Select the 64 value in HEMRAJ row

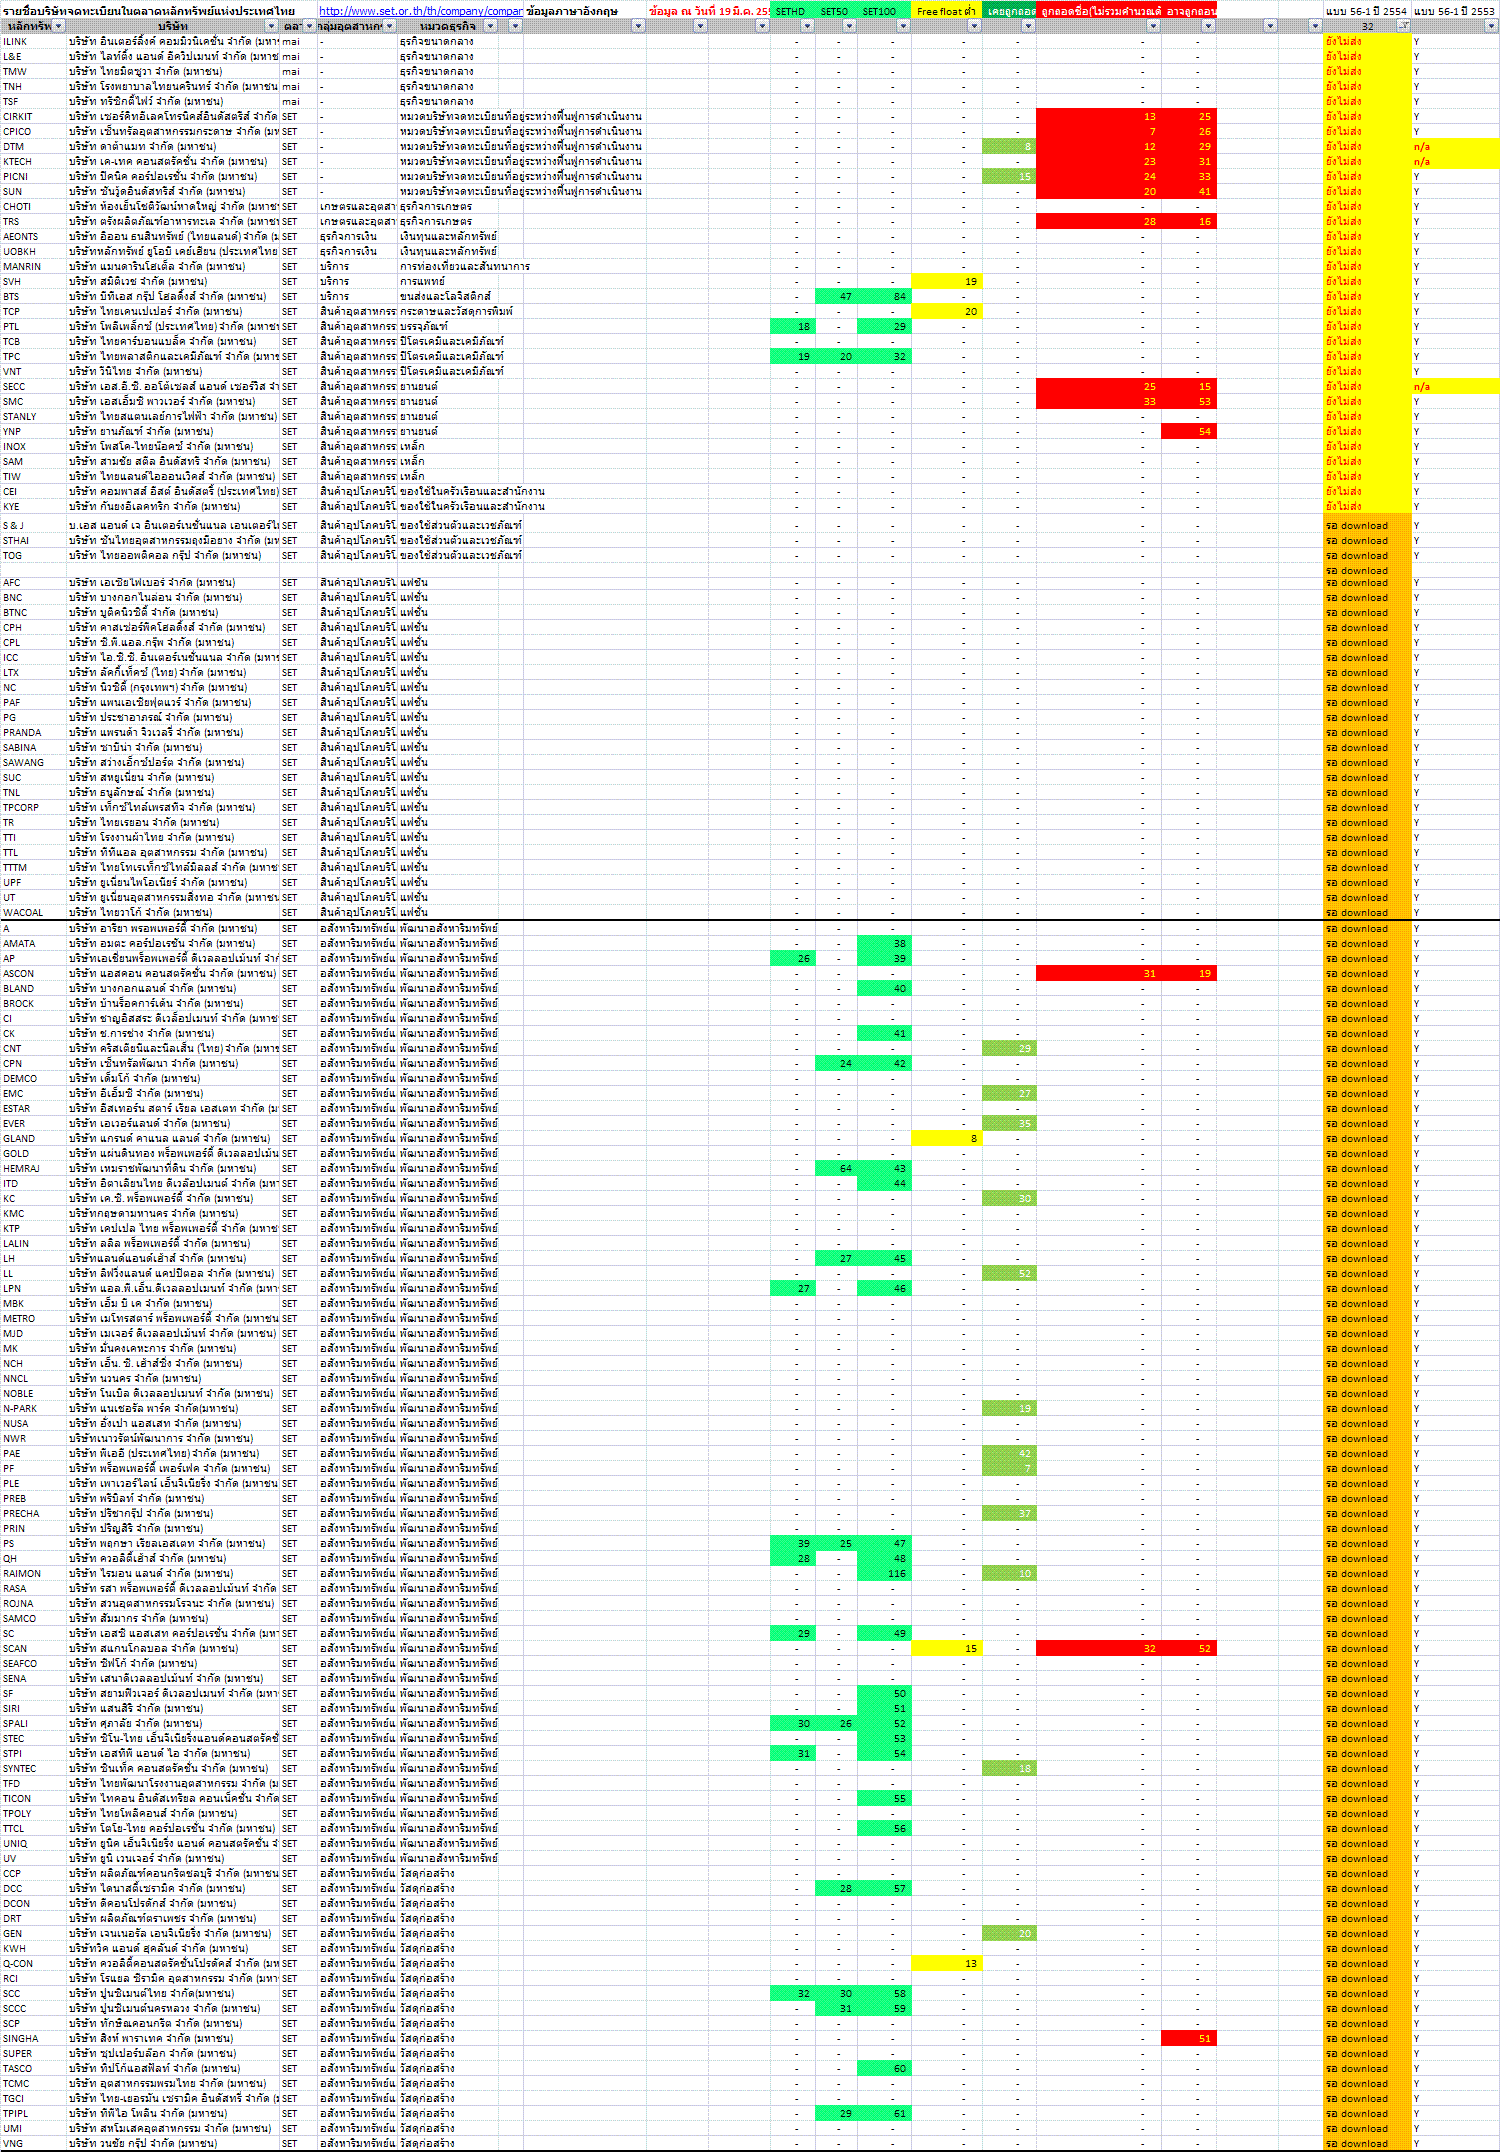tap(836, 1169)
